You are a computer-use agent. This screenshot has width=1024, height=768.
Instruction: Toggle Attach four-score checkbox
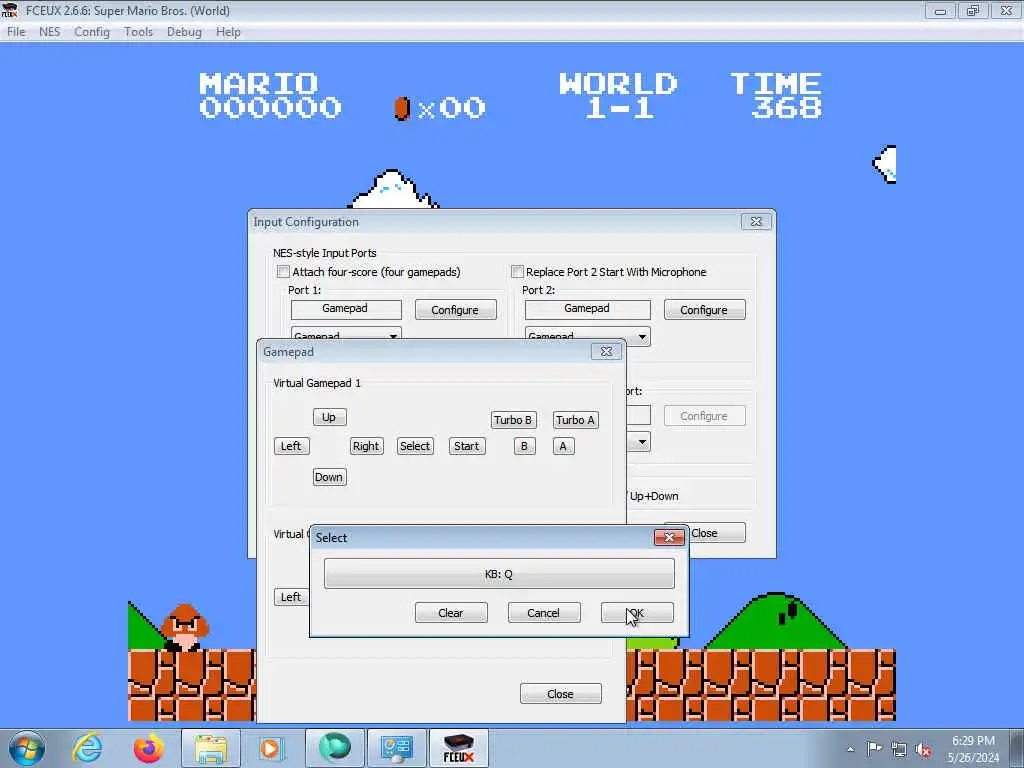pos(283,272)
